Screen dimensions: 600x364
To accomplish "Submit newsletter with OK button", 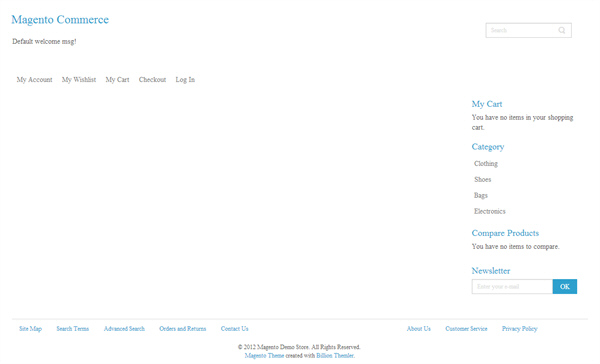I will pyautogui.click(x=565, y=286).
